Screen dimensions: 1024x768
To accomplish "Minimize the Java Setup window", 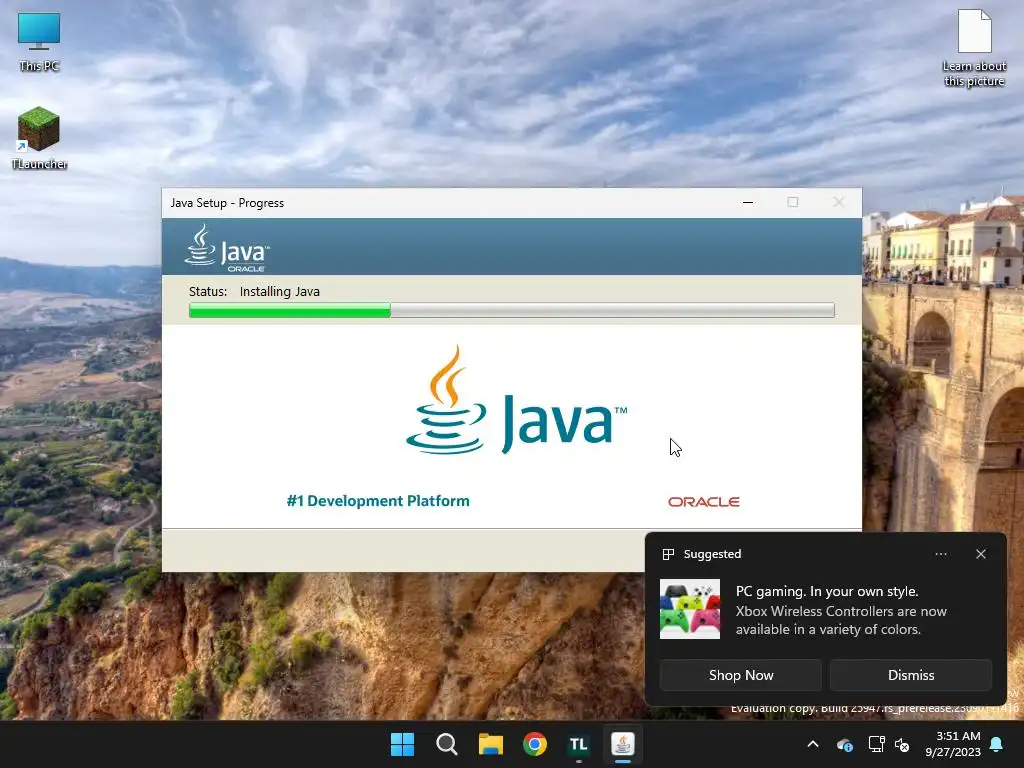I will (x=748, y=202).
